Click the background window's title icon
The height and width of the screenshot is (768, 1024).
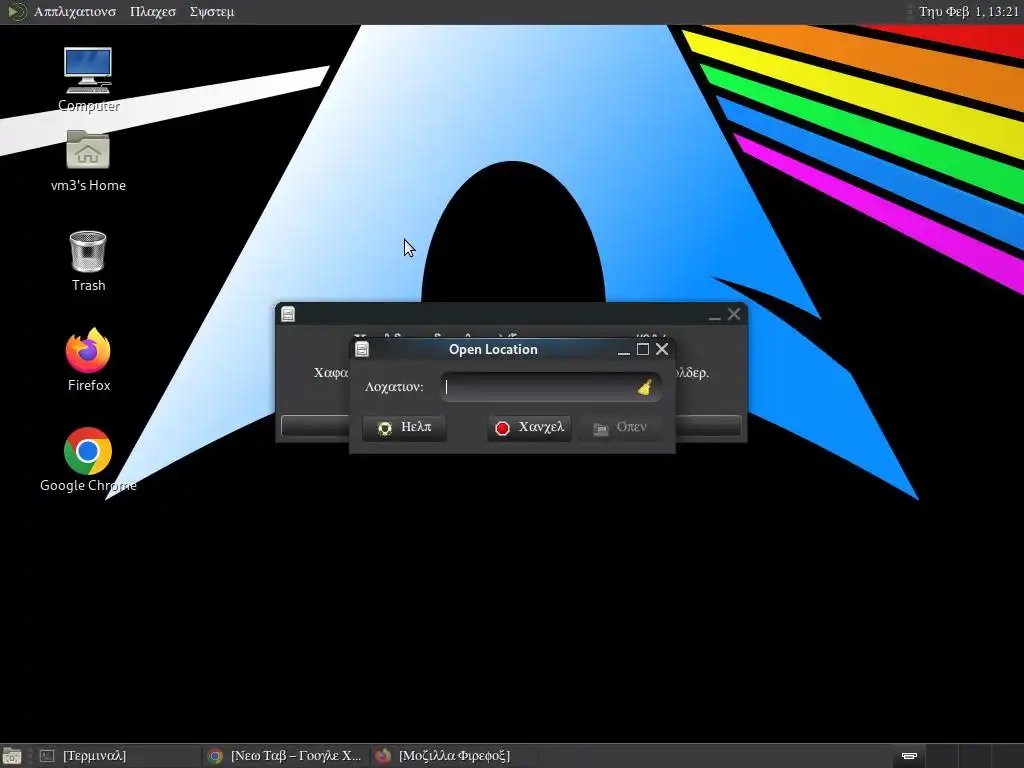click(x=288, y=314)
